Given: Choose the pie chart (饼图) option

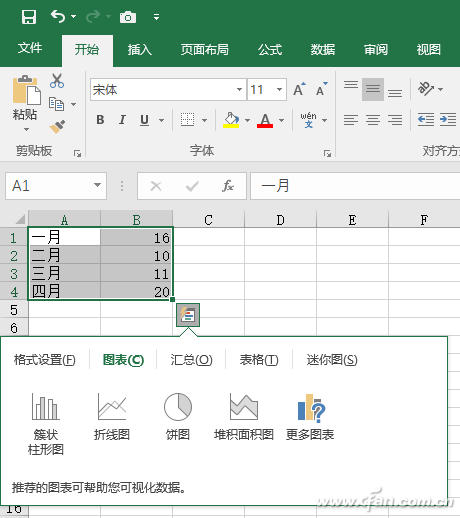Looking at the screenshot, I should [178, 416].
